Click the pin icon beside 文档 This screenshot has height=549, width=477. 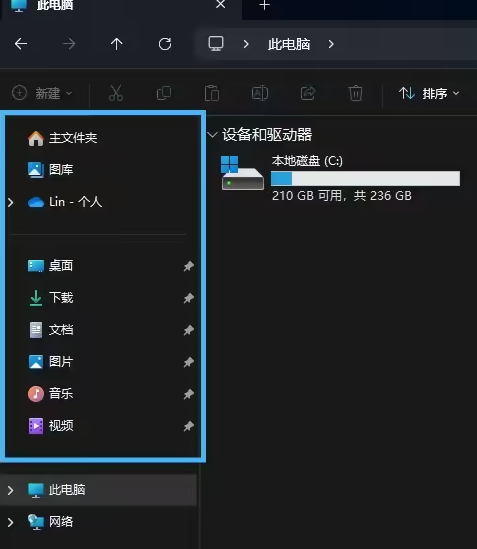(188, 330)
